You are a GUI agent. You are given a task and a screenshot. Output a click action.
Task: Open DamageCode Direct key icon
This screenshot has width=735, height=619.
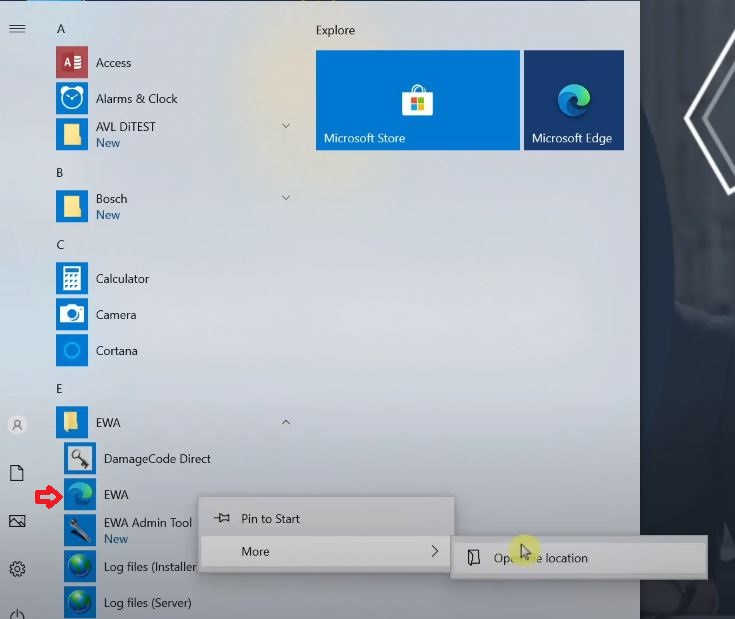click(x=80, y=458)
